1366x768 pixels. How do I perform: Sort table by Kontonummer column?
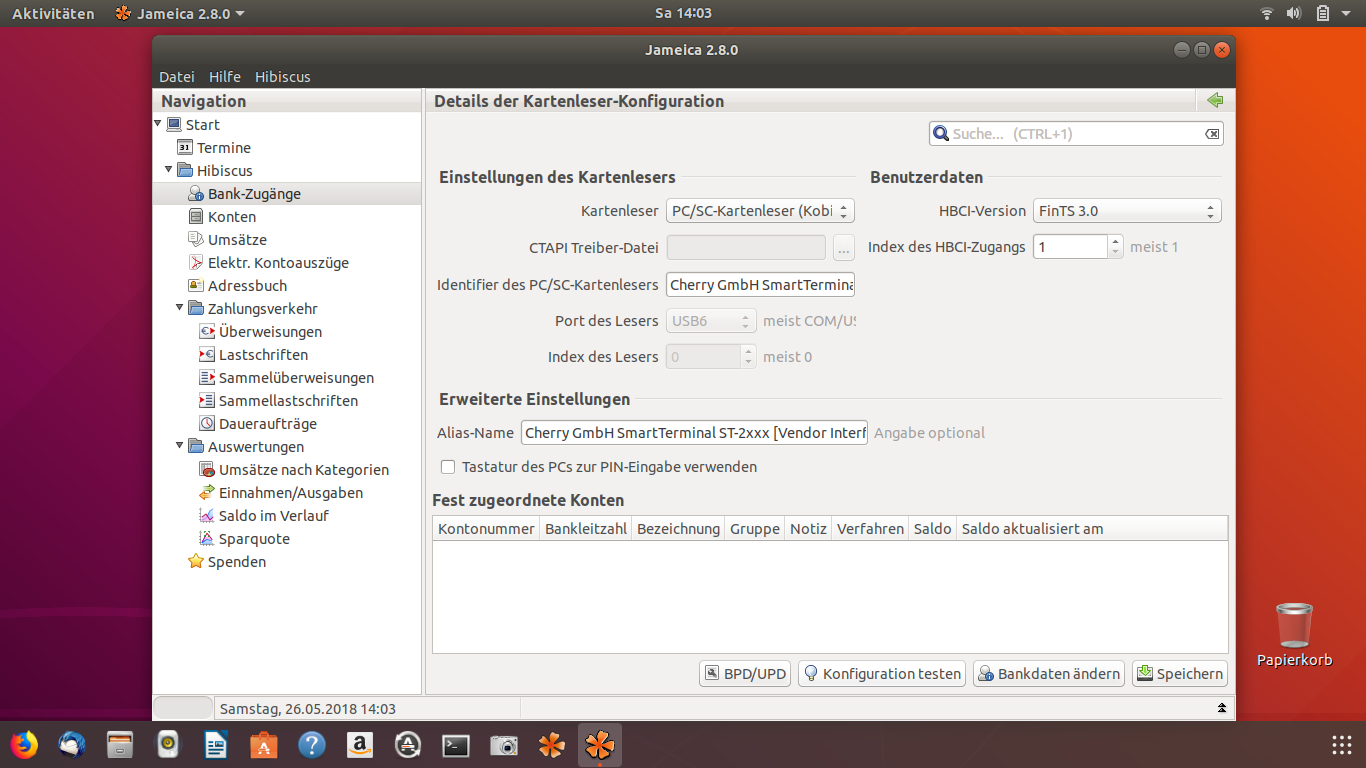(x=486, y=528)
